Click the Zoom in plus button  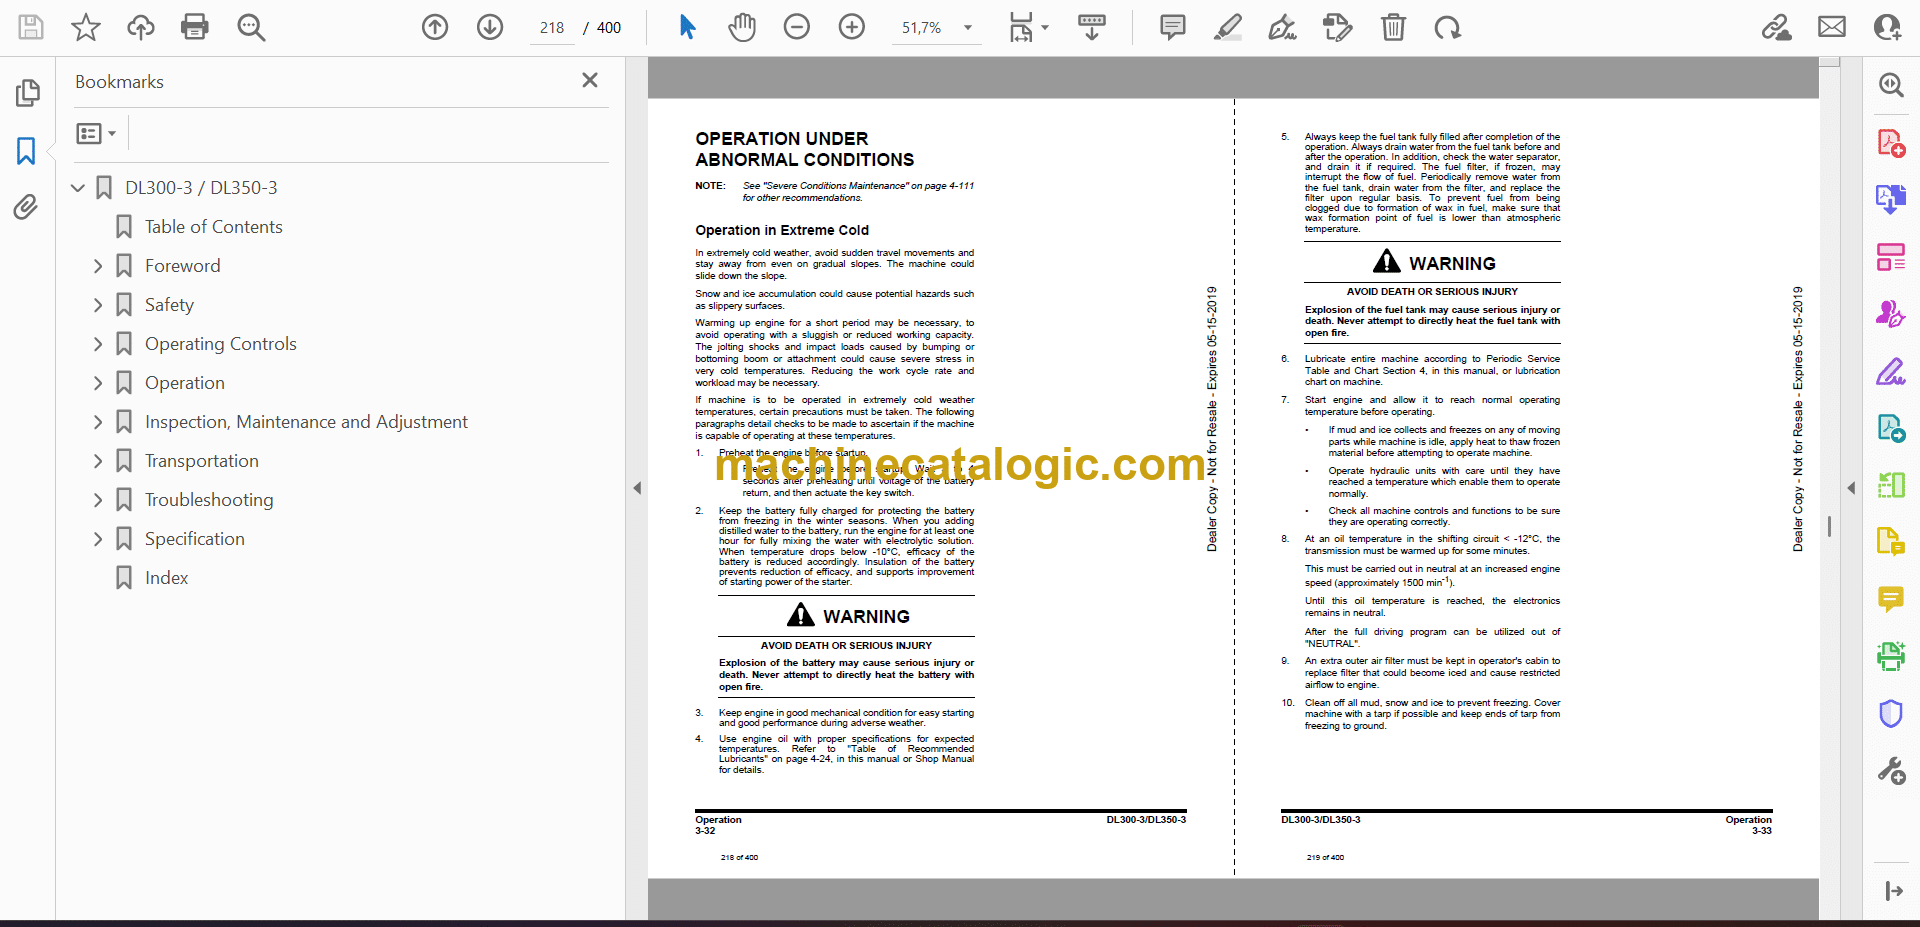[x=851, y=27]
